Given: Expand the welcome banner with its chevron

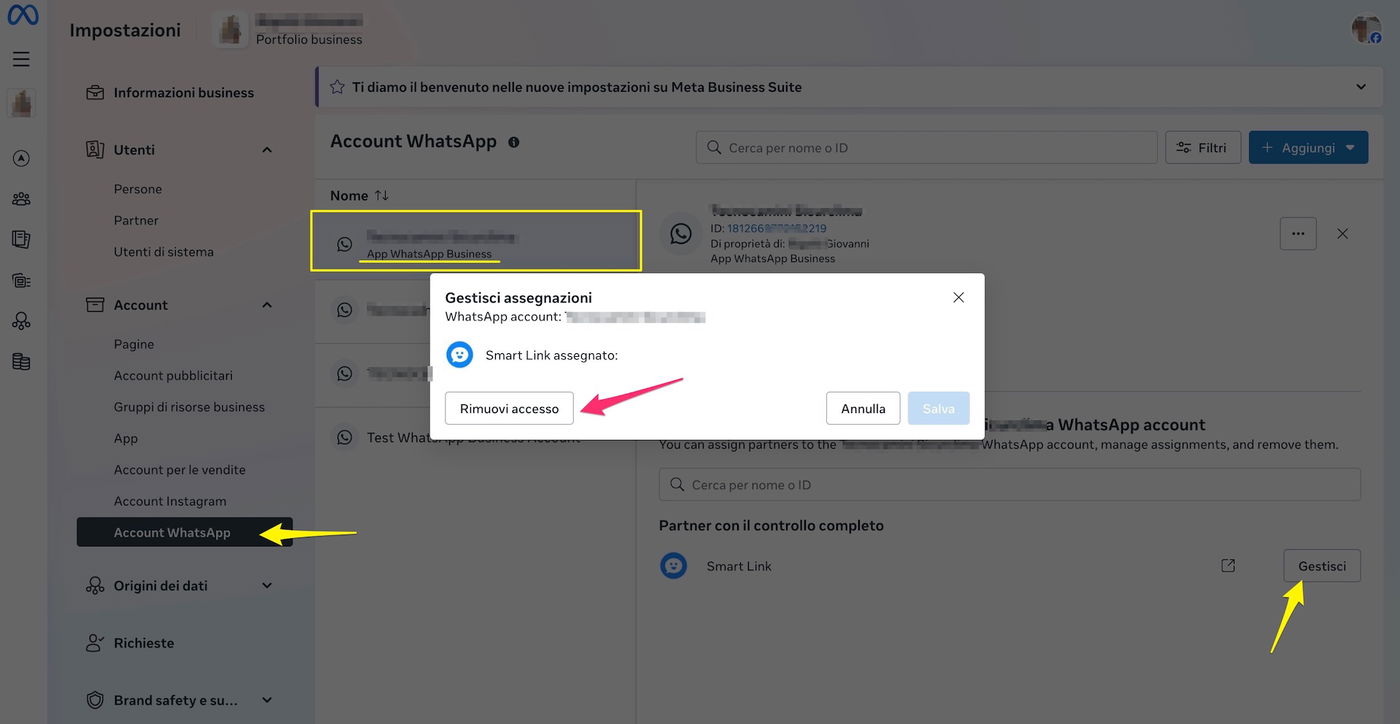Looking at the screenshot, I should pyautogui.click(x=1361, y=87).
